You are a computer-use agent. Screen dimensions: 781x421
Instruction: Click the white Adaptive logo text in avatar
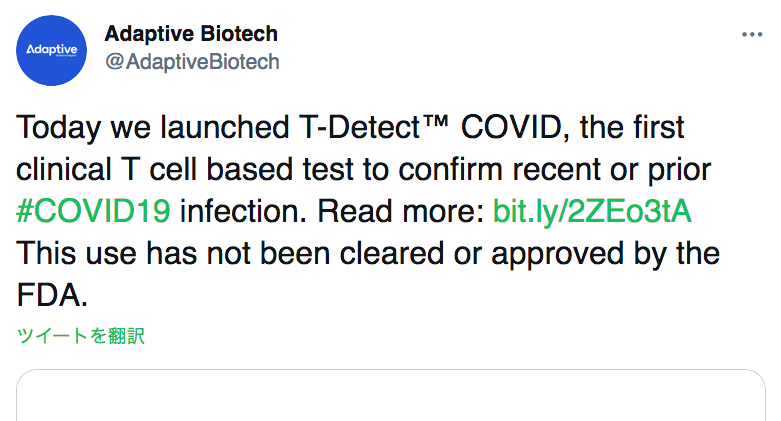coord(51,50)
